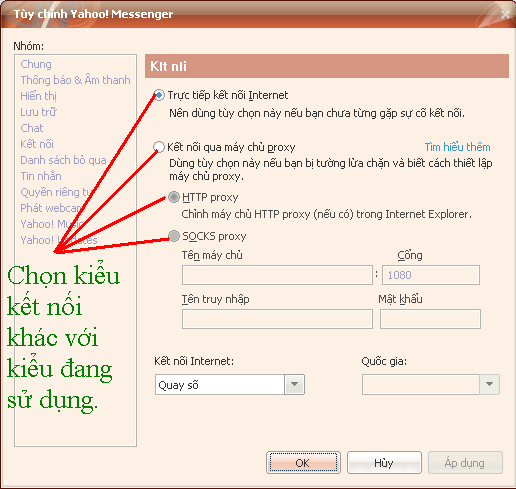The height and width of the screenshot is (489, 516).
Task: Go to the 'Chat' settings group
Action: point(32,128)
